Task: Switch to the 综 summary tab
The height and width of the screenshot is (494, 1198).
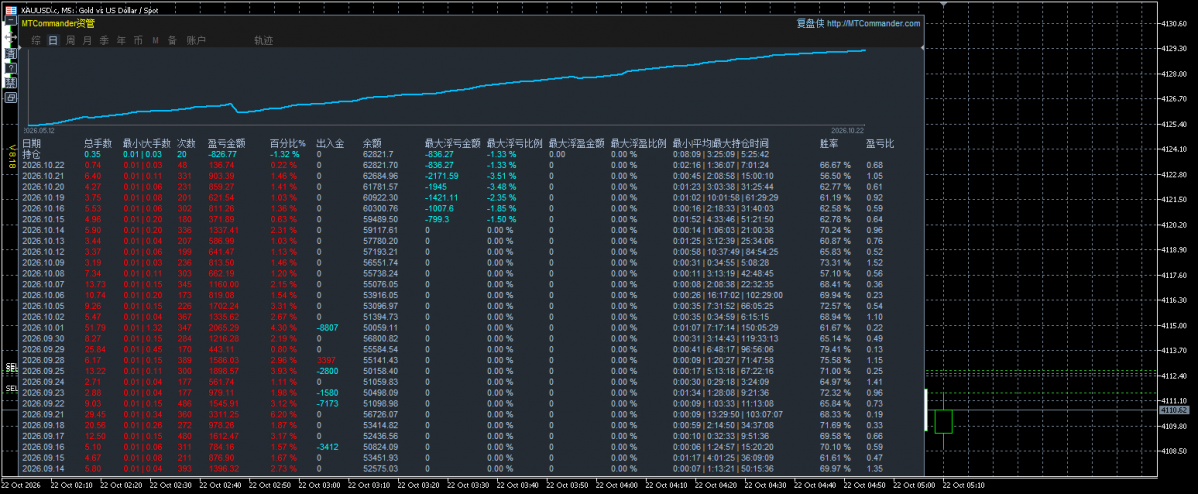Action: click(x=36, y=40)
